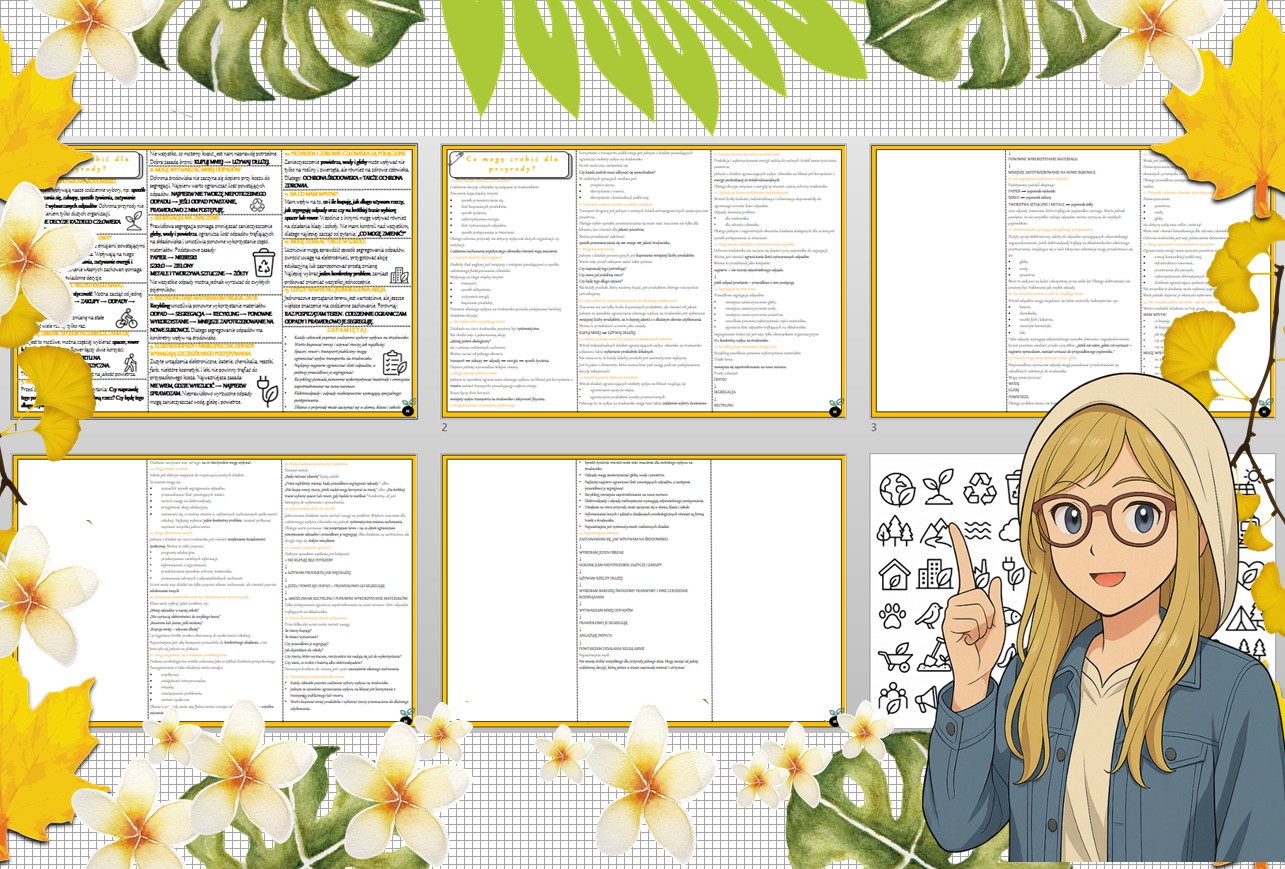Viewport: 1285px width, 869px height.
Task: Select the bottom-middle slide thumbnail below slide 2
Action: tap(644, 590)
